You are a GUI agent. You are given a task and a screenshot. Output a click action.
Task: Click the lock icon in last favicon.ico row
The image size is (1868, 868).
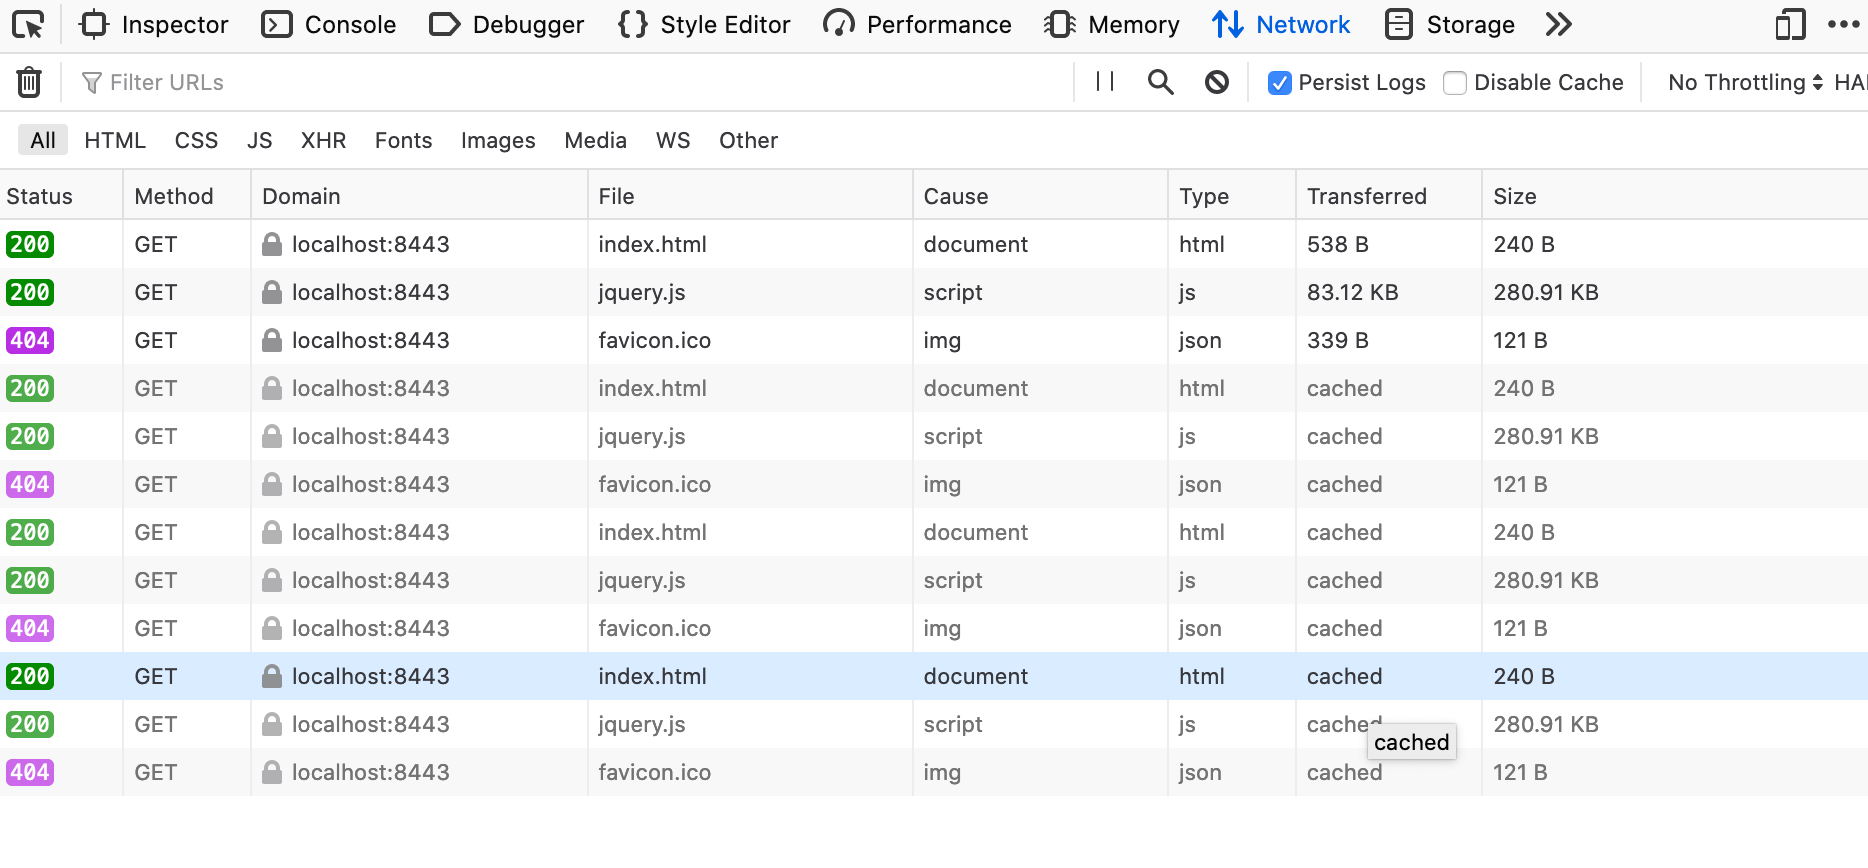tap(271, 772)
